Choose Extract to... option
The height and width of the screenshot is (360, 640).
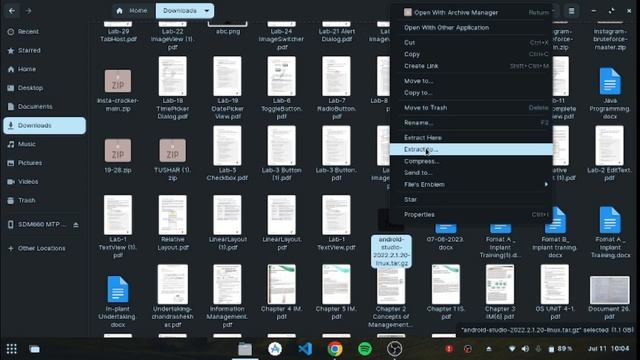(x=471, y=149)
